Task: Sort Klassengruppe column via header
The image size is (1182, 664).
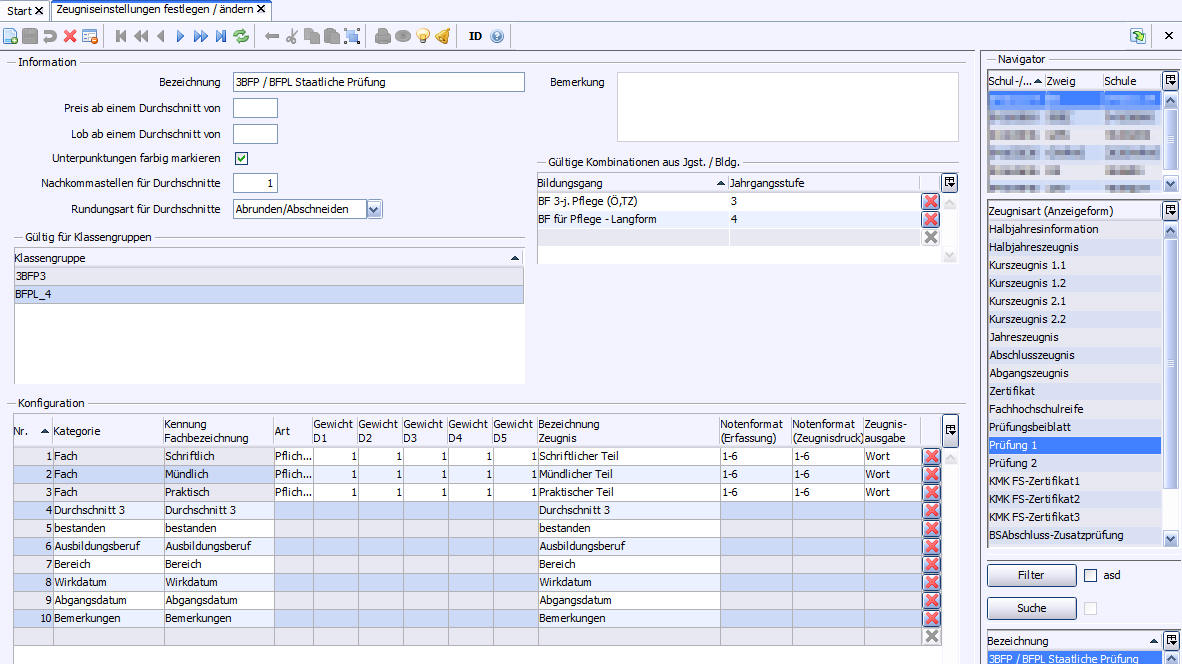Action: click(x=268, y=258)
